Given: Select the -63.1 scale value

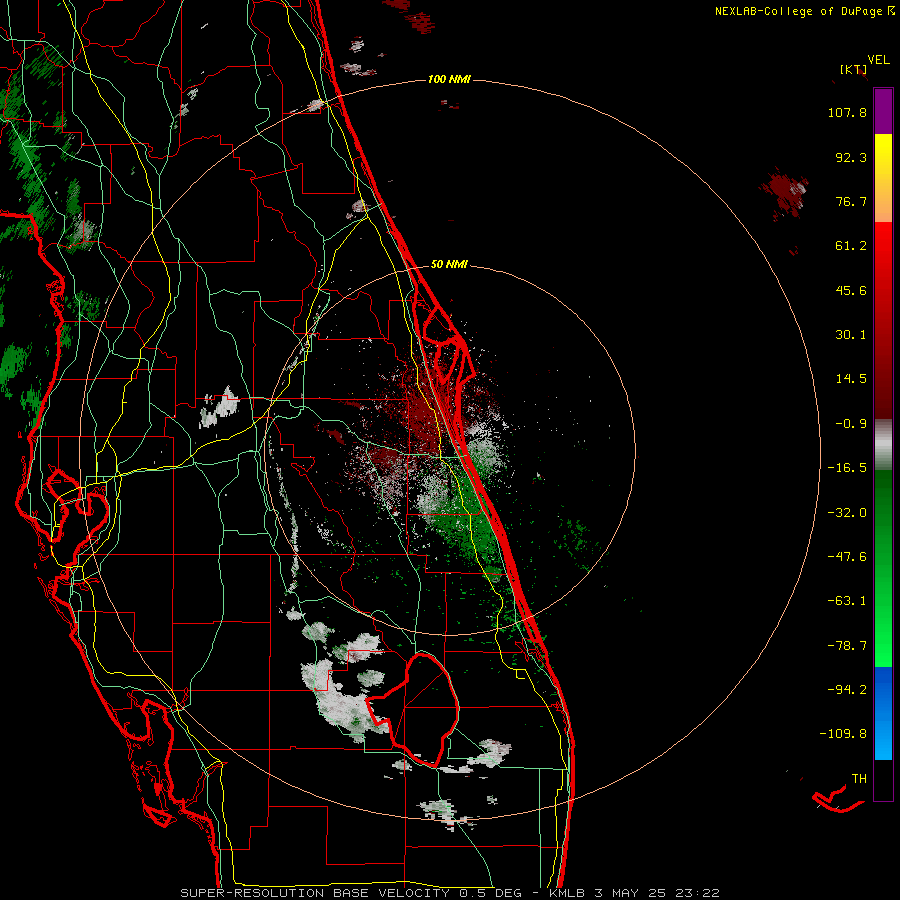Looking at the screenshot, I should [x=847, y=601].
